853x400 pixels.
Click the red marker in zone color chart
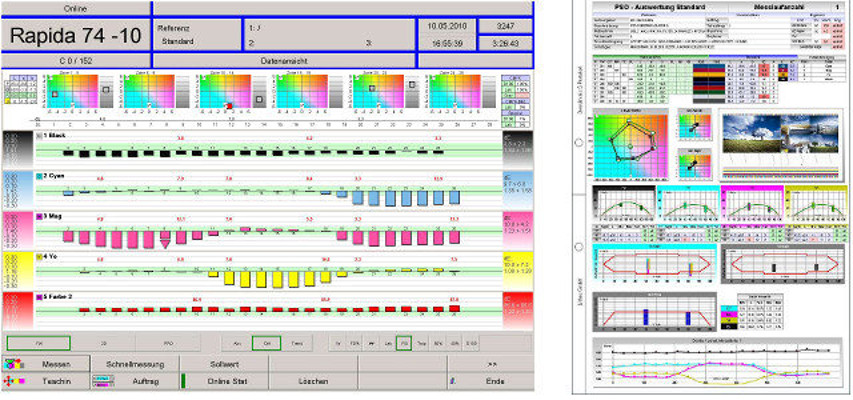(x=228, y=105)
